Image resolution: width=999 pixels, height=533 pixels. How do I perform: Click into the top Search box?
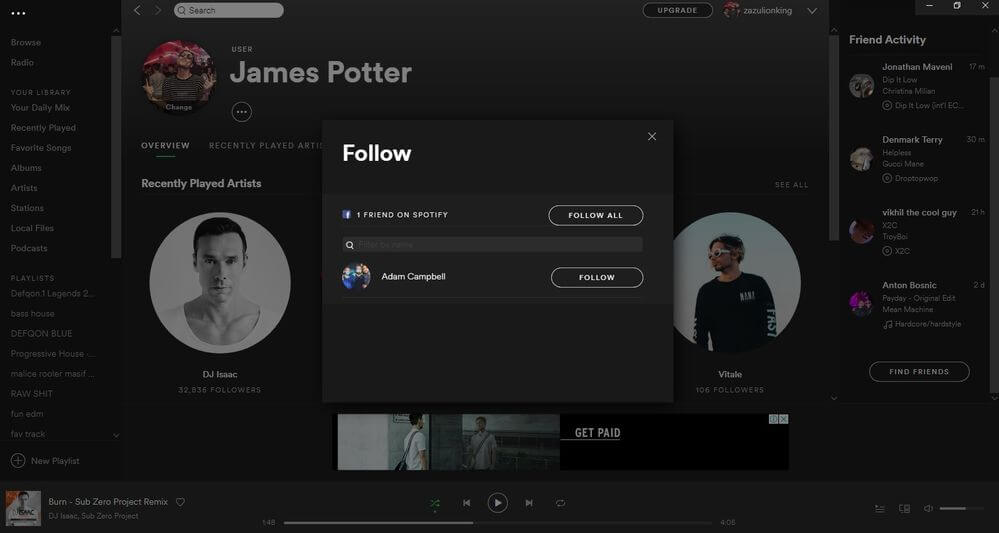(229, 10)
